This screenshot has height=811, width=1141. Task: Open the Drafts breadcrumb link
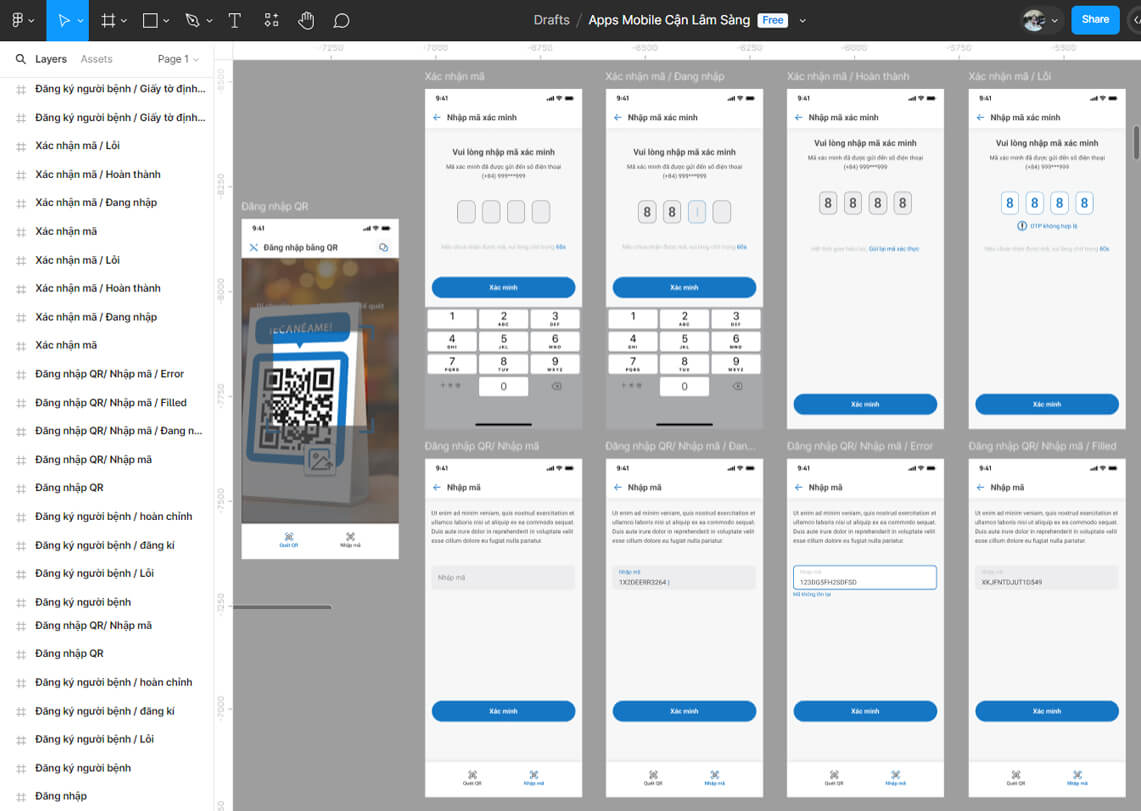tap(551, 20)
